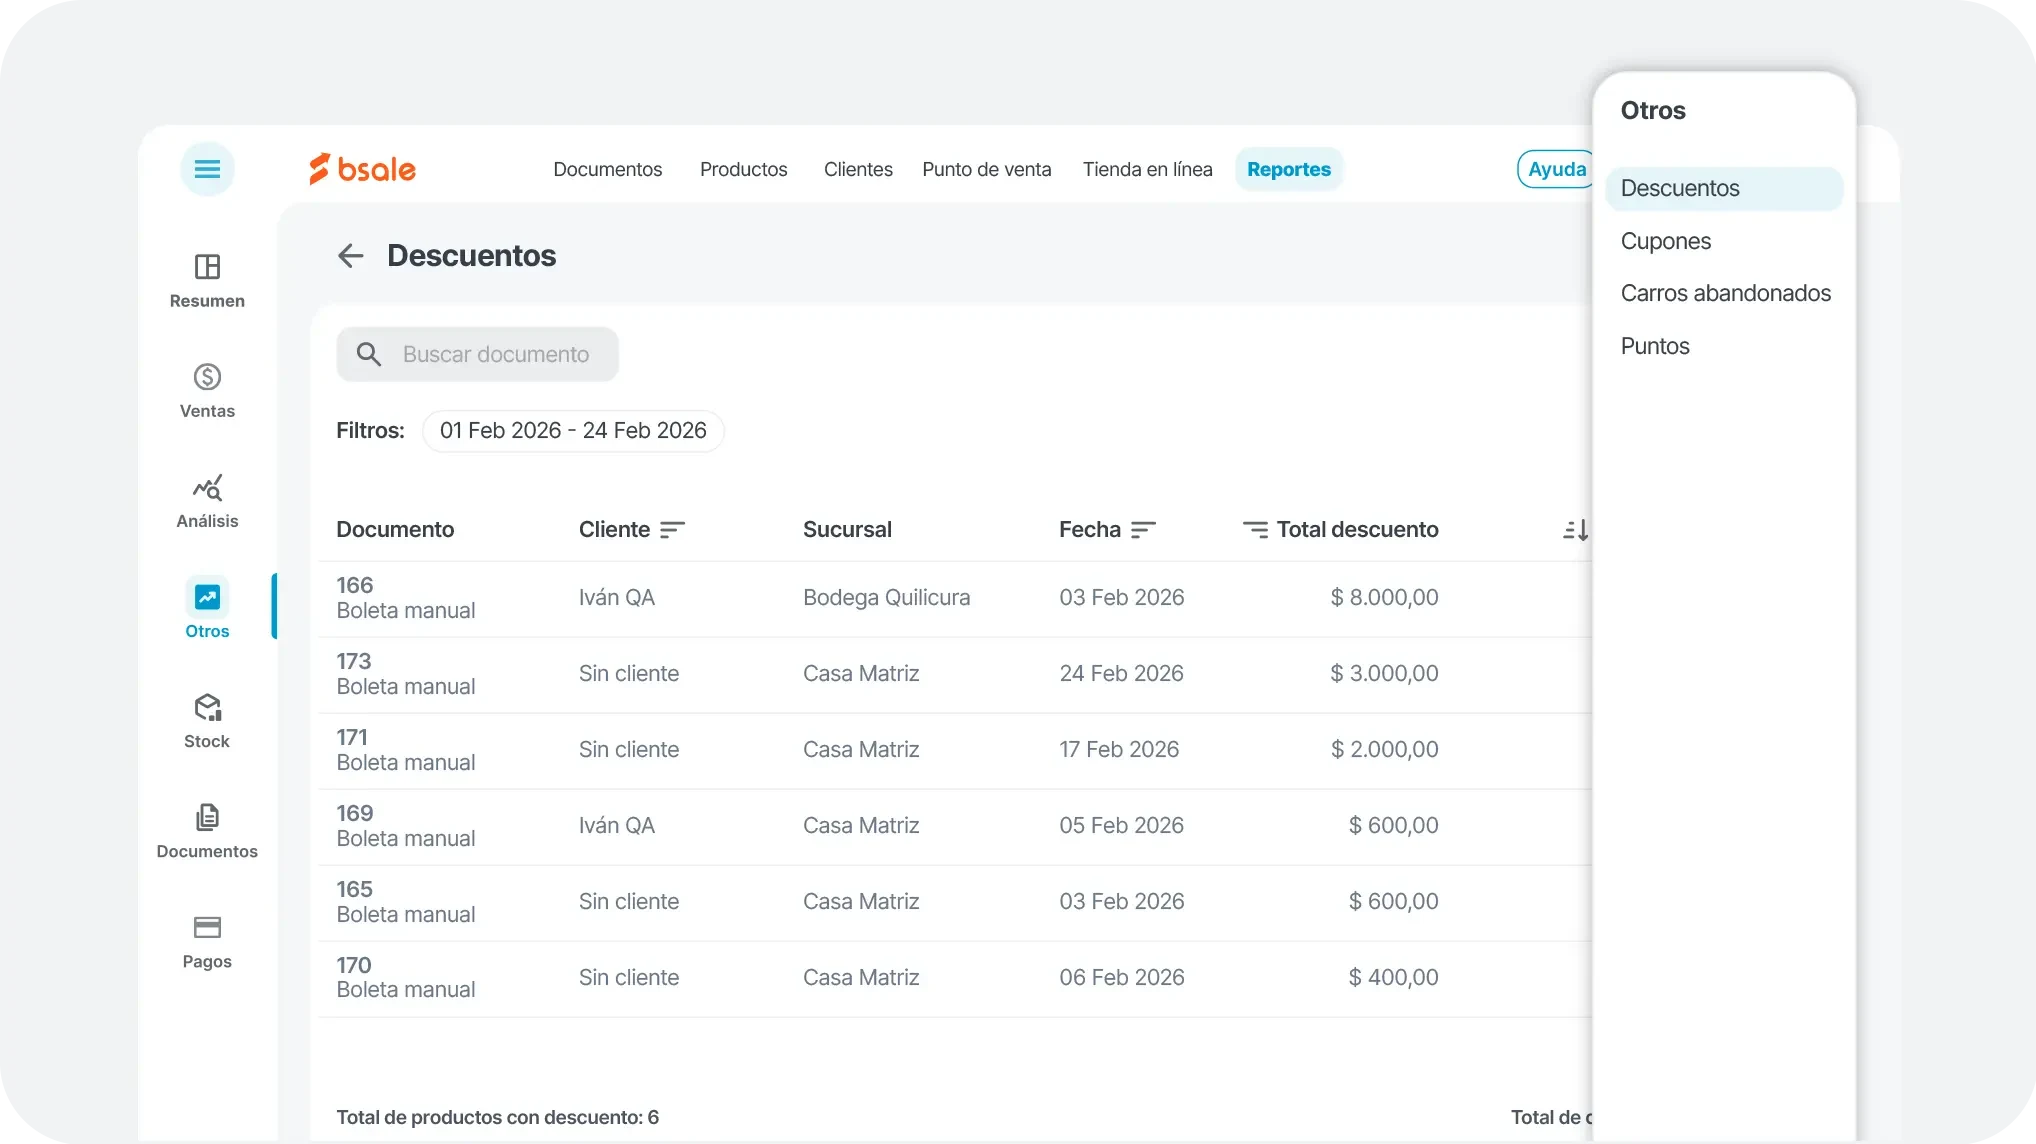Click the bsale logo
The width and height of the screenshot is (2036, 1144).
pyautogui.click(x=362, y=168)
